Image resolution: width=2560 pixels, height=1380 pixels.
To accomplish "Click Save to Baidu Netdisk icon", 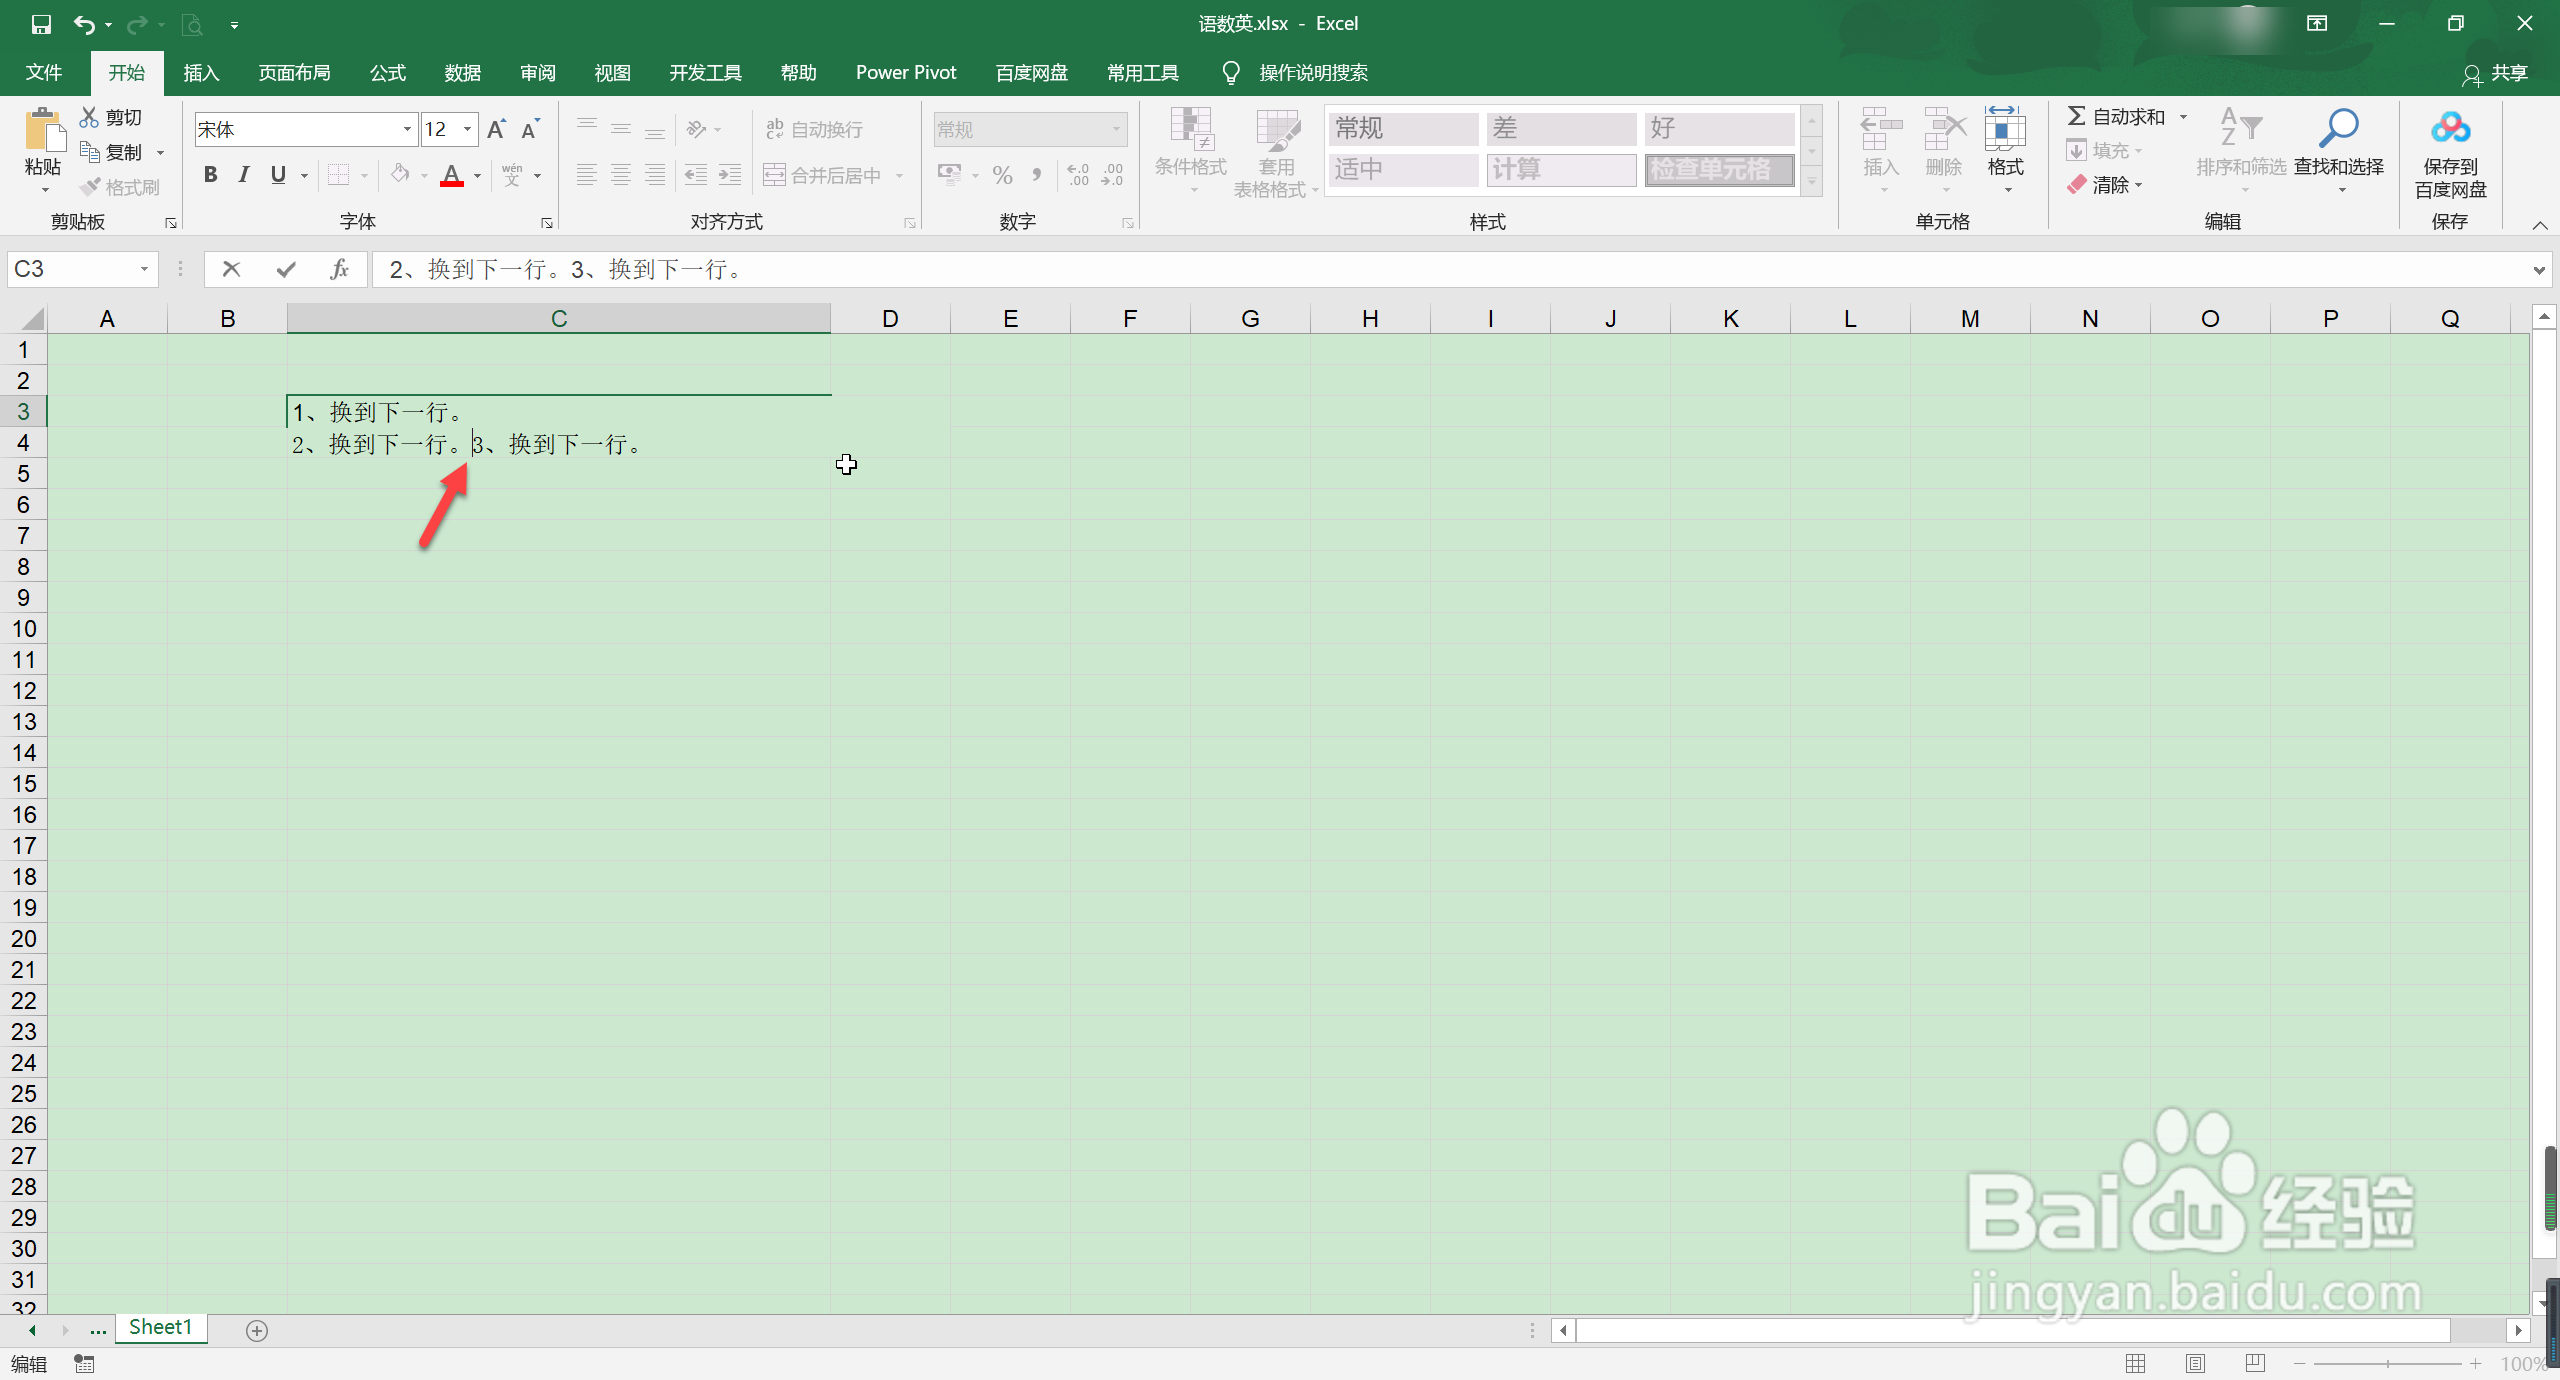I will (2450, 130).
